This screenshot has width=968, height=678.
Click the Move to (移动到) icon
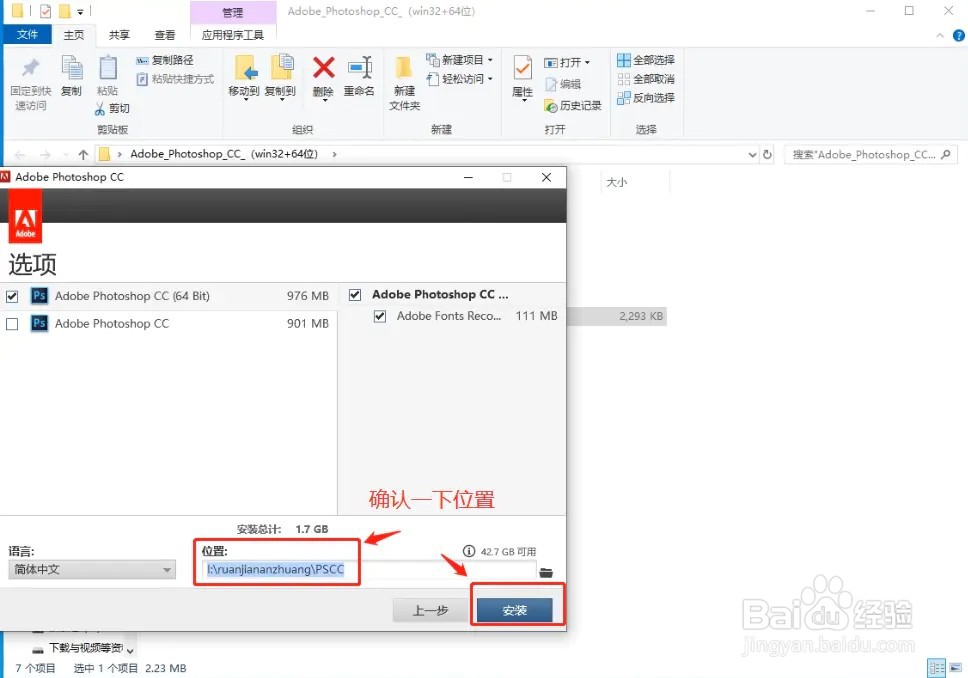point(245,68)
